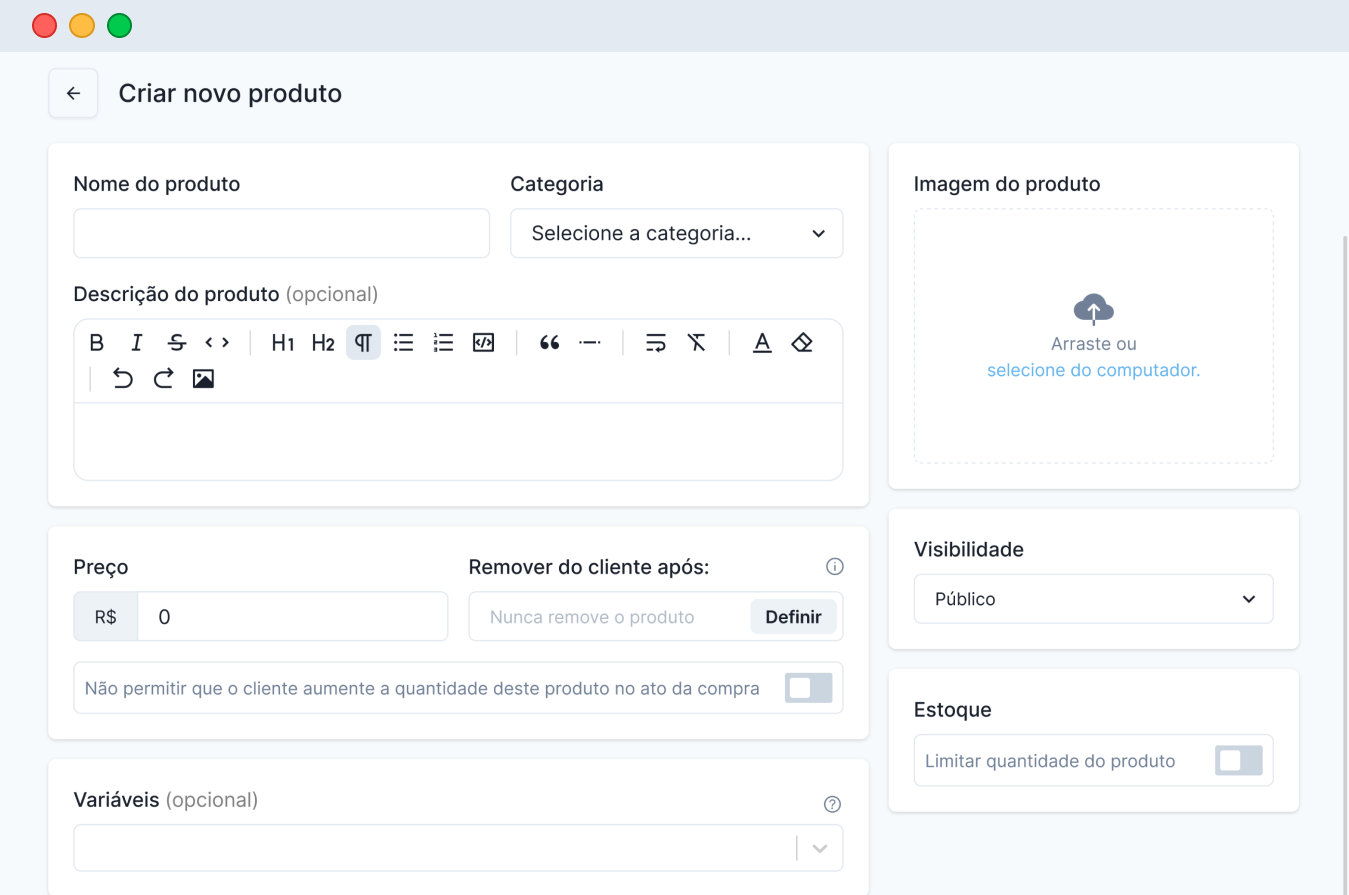Expand the Variáveis select chevron
The image size is (1349, 895).
pos(820,848)
